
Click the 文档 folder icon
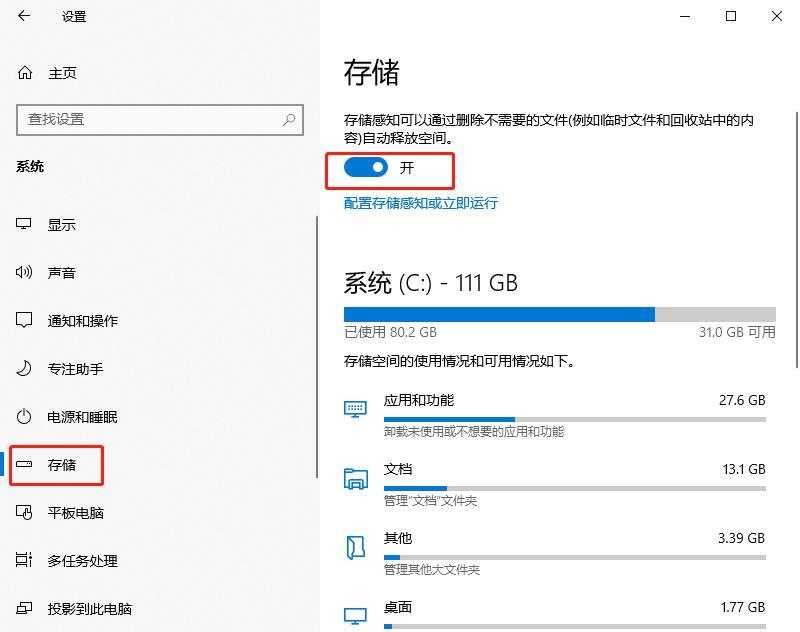355,477
